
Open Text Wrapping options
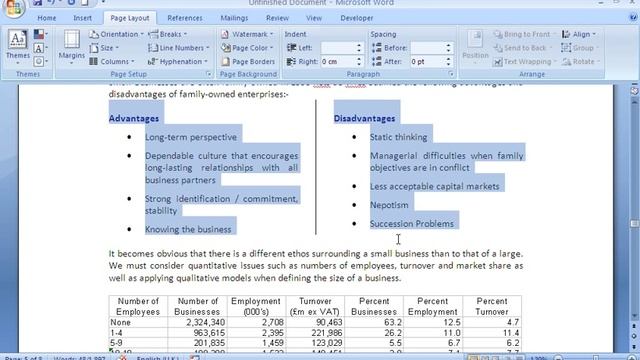point(524,62)
